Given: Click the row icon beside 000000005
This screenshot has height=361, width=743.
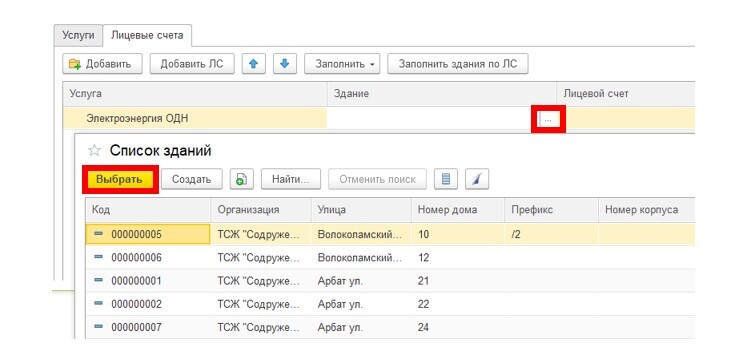Looking at the screenshot, I should click(x=99, y=234).
